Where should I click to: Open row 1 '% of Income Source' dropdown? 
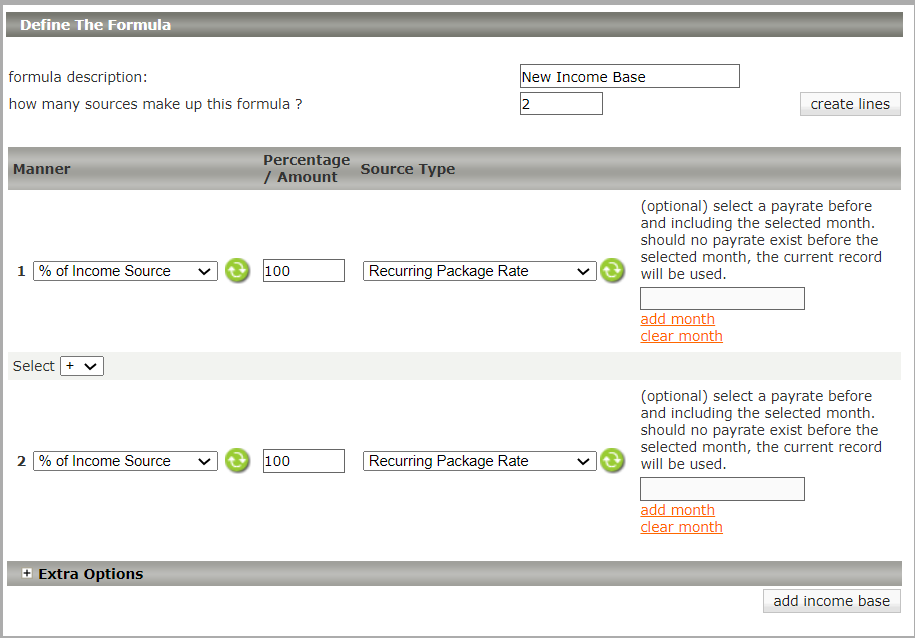click(x=125, y=271)
